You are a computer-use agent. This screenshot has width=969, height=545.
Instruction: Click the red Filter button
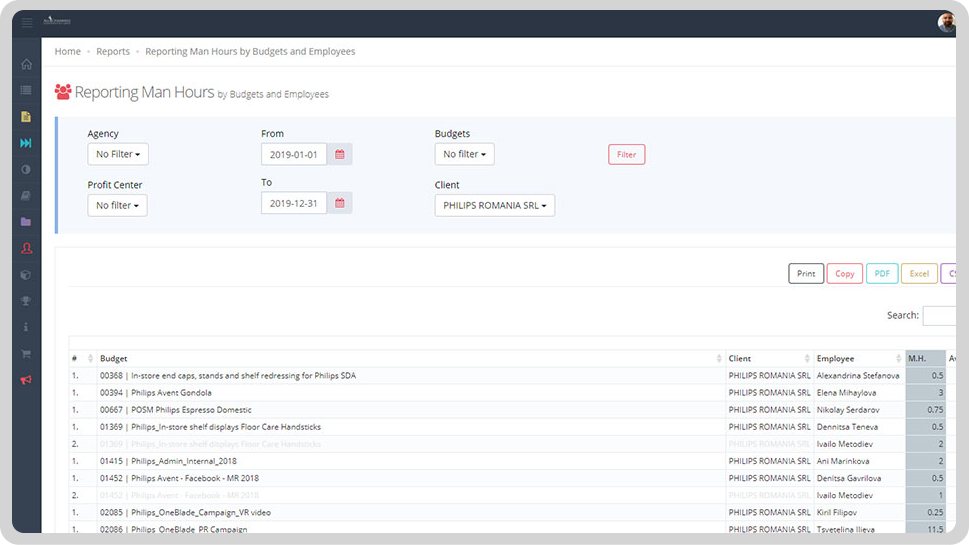627,154
